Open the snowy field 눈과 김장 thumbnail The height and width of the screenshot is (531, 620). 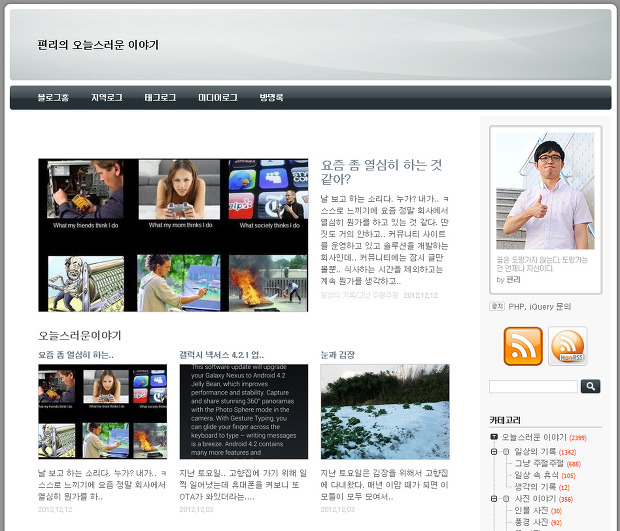(384, 411)
